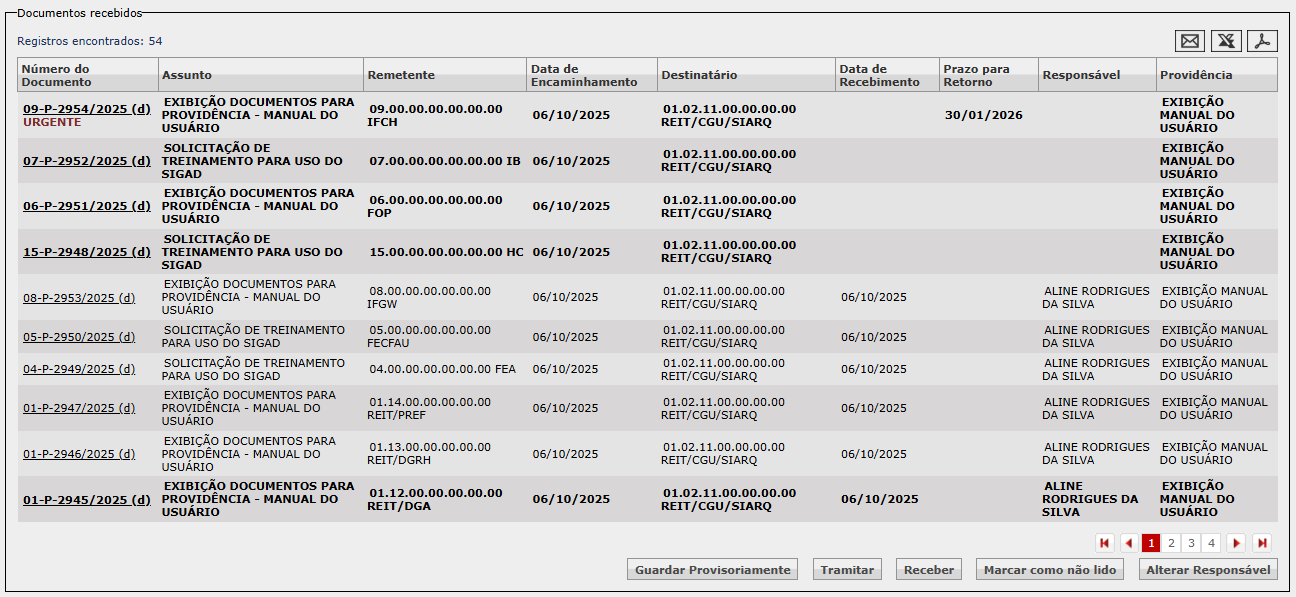Jump to the first page arrow
The width and height of the screenshot is (1296, 597).
[x=1105, y=543]
